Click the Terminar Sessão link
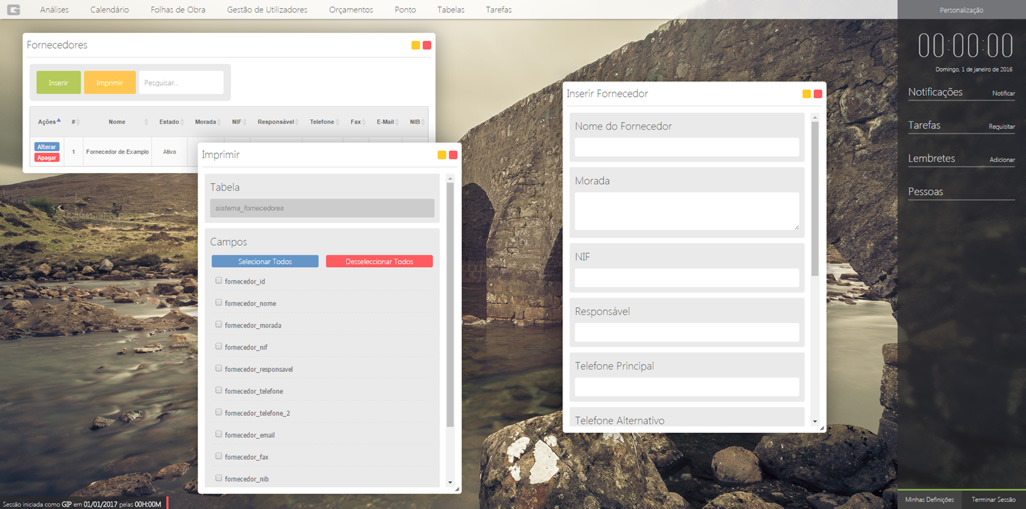Image resolution: width=1026 pixels, height=509 pixels. tap(993, 499)
